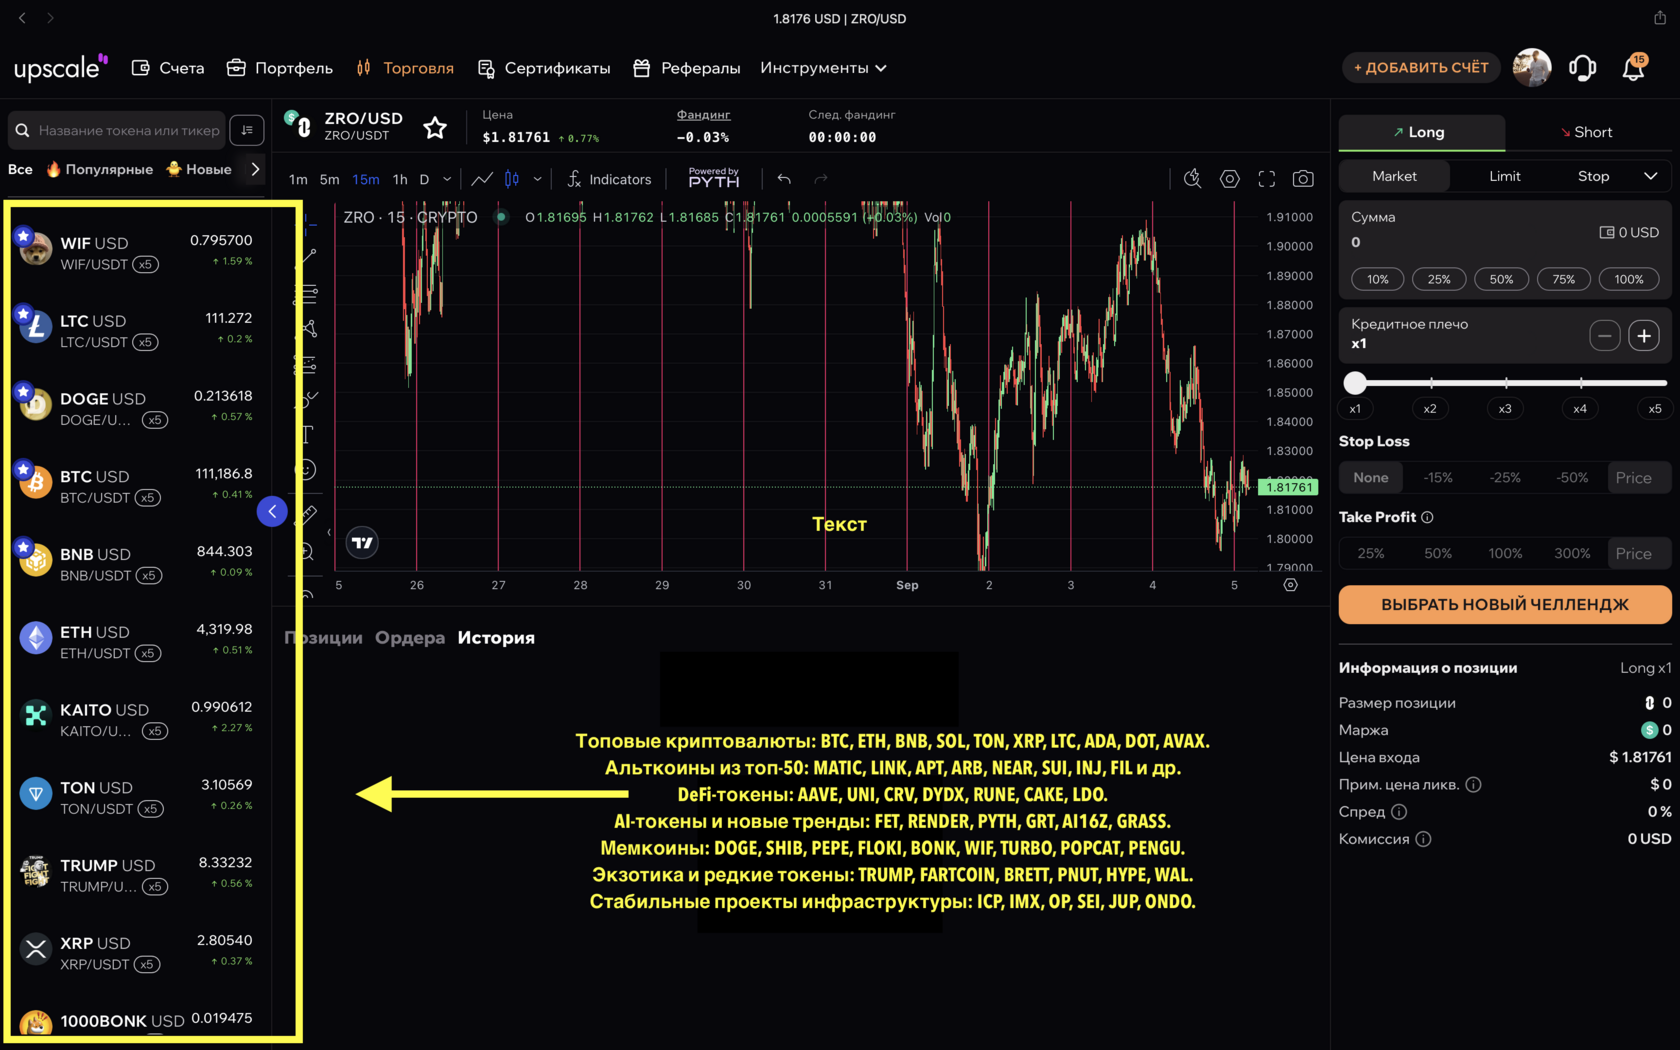Set leverage to x5 on the scale
This screenshot has height=1050, width=1680.
click(1655, 408)
